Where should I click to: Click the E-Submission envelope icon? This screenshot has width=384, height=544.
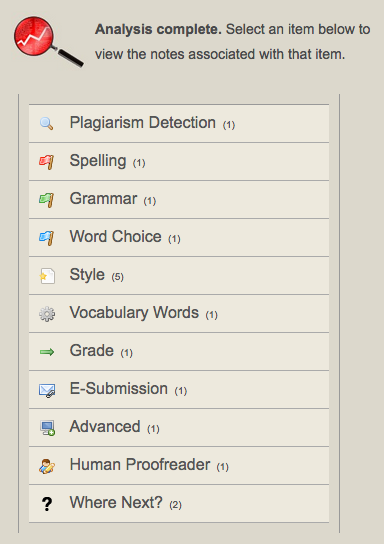pos(47,390)
